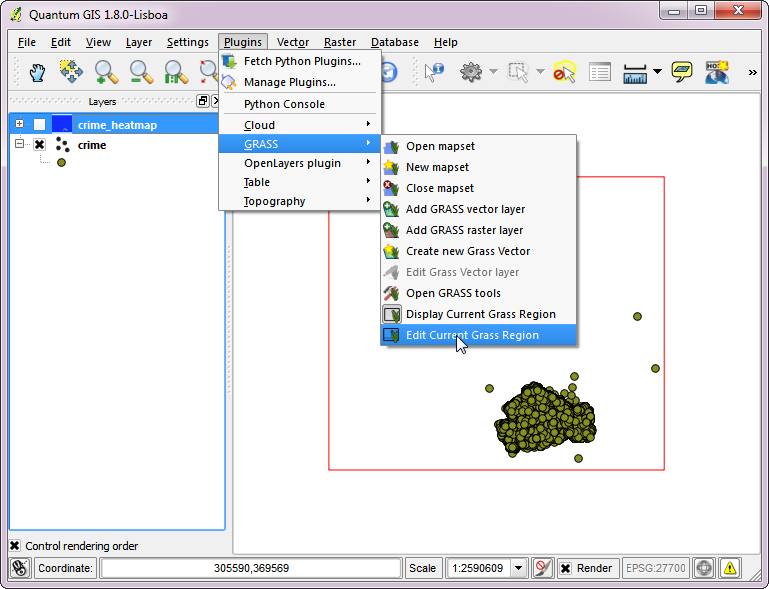Open the File menu
This screenshot has width=769, height=589.
[26, 42]
